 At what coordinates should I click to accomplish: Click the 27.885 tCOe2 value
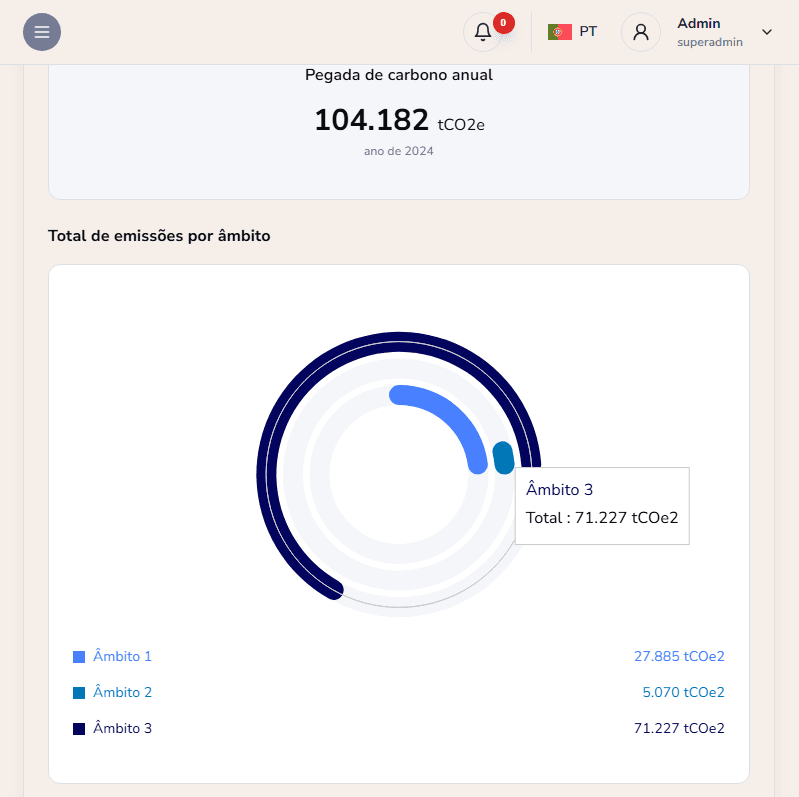click(679, 657)
